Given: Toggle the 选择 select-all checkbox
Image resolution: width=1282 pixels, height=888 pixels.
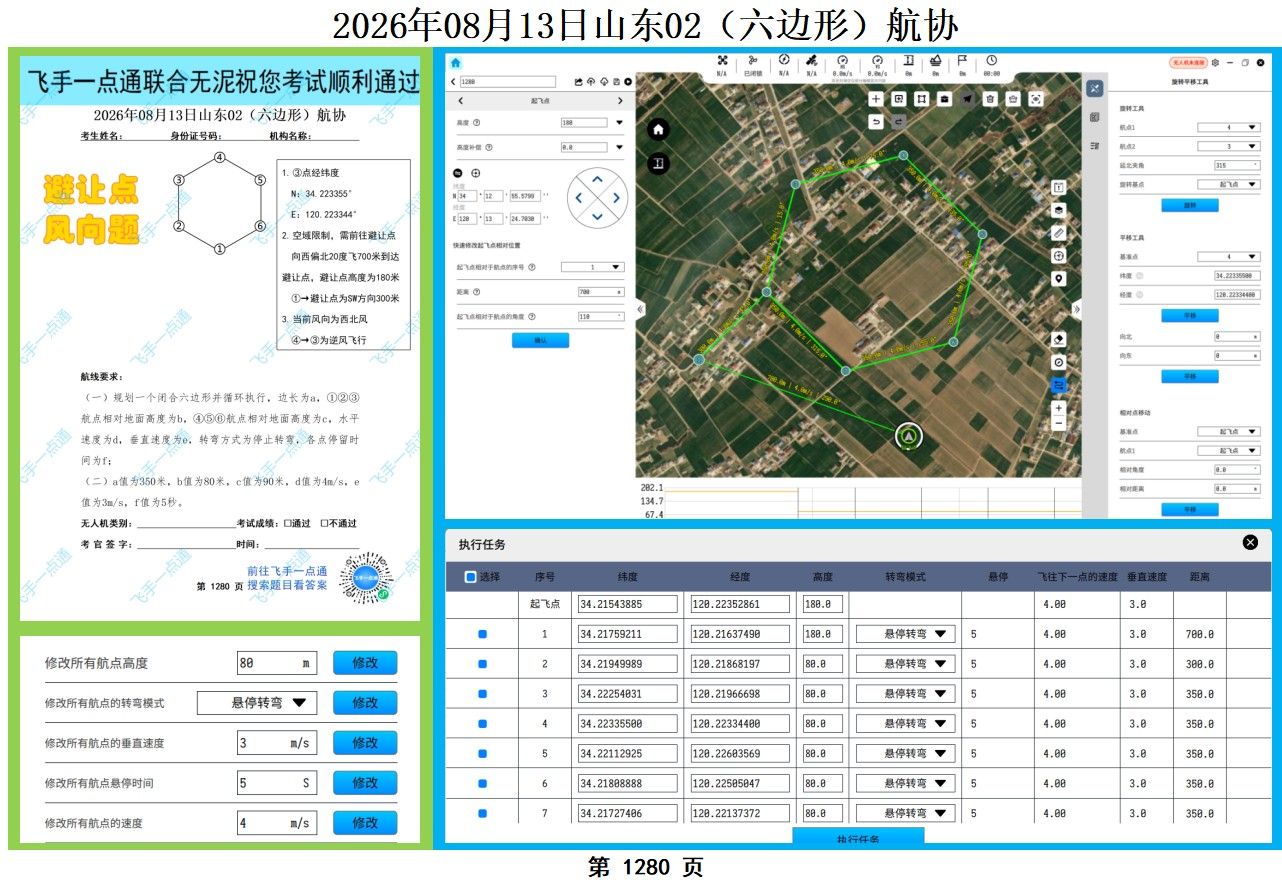Looking at the screenshot, I should pos(471,577).
